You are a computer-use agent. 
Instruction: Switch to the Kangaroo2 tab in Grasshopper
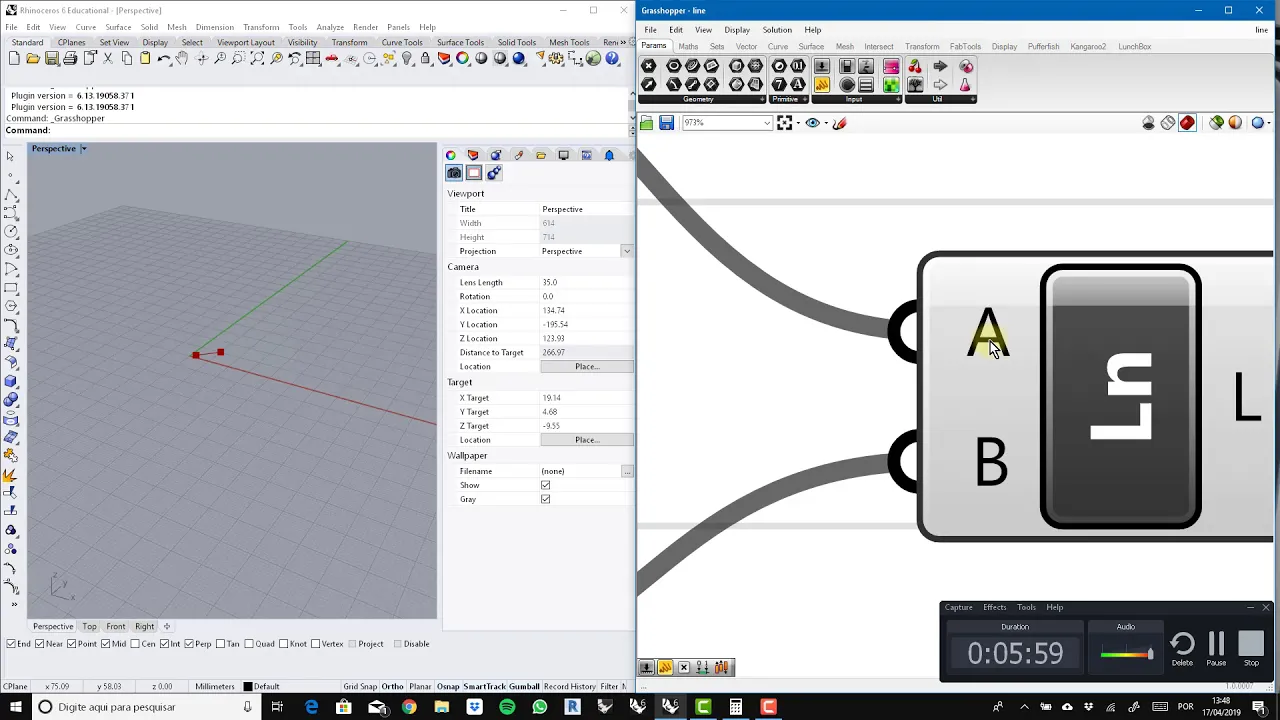[1088, 47]
